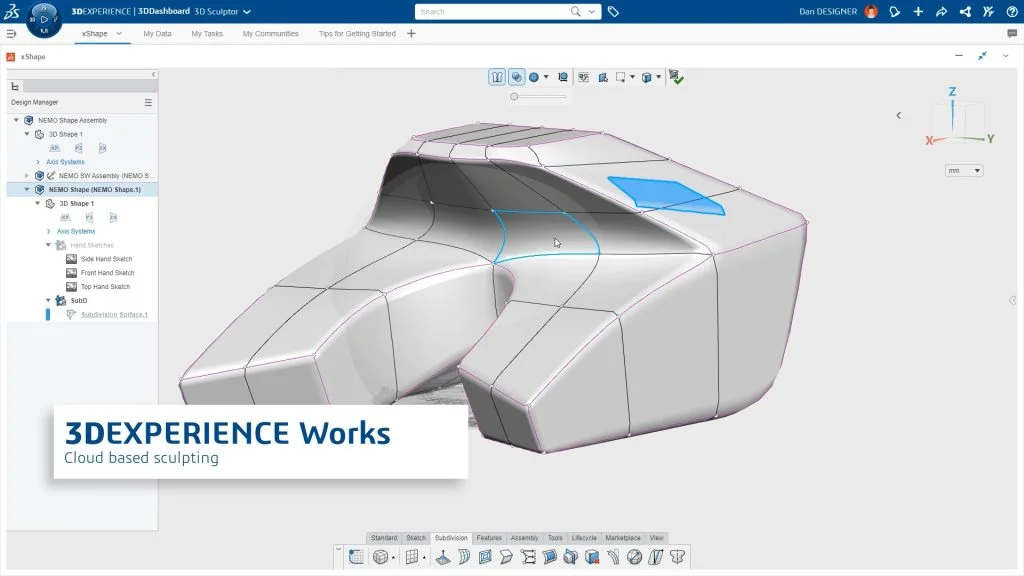Image resolution: width=1024 pixels, height=576 pixels.
Task: Expand the NEMO SW Assembly node
Action: [x=27, y=175]
